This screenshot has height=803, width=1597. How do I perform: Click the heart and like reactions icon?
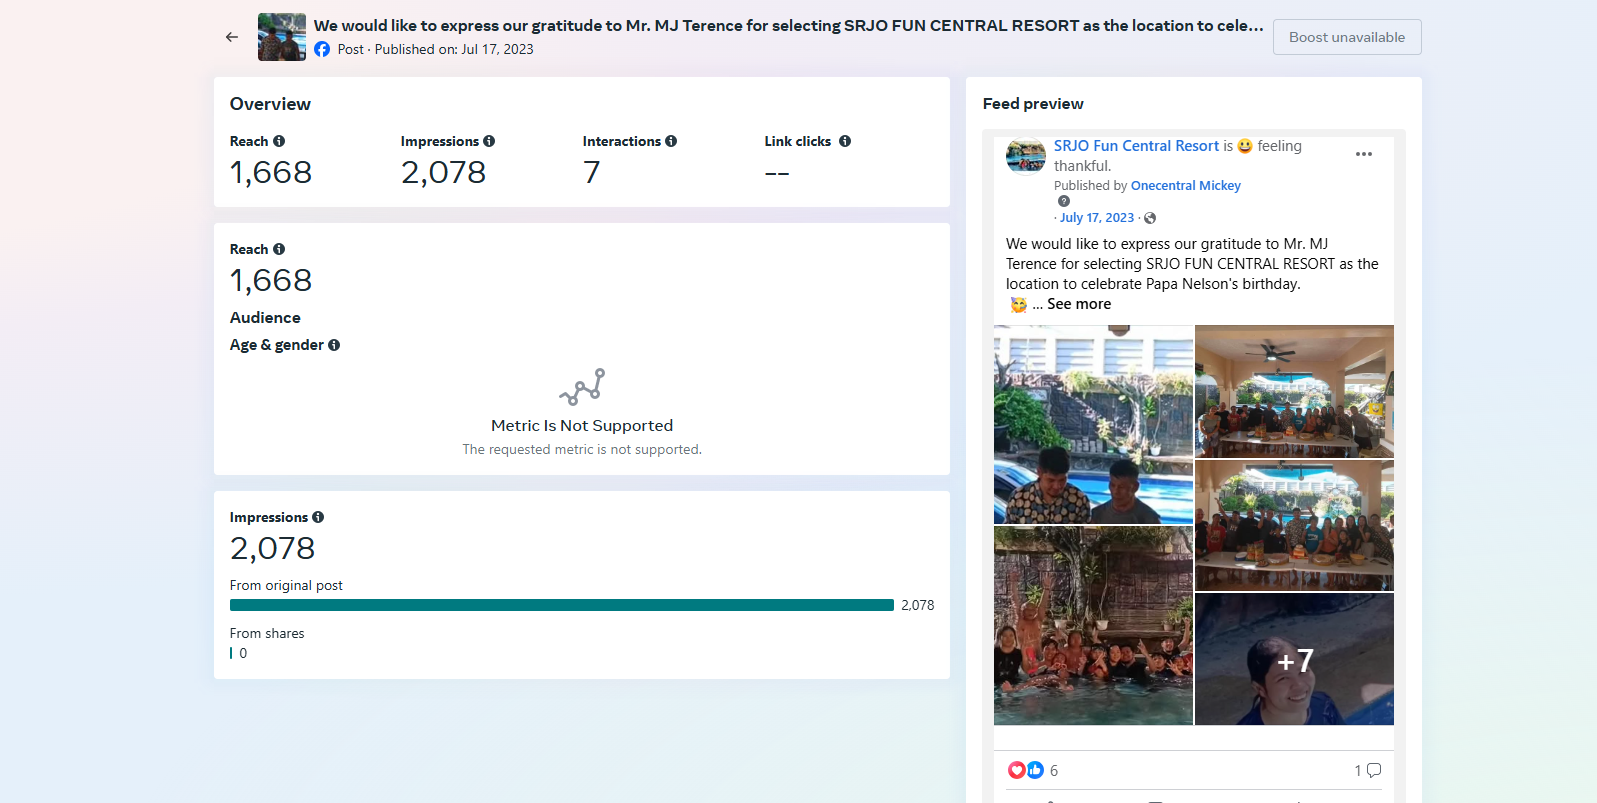[1026, 770]
